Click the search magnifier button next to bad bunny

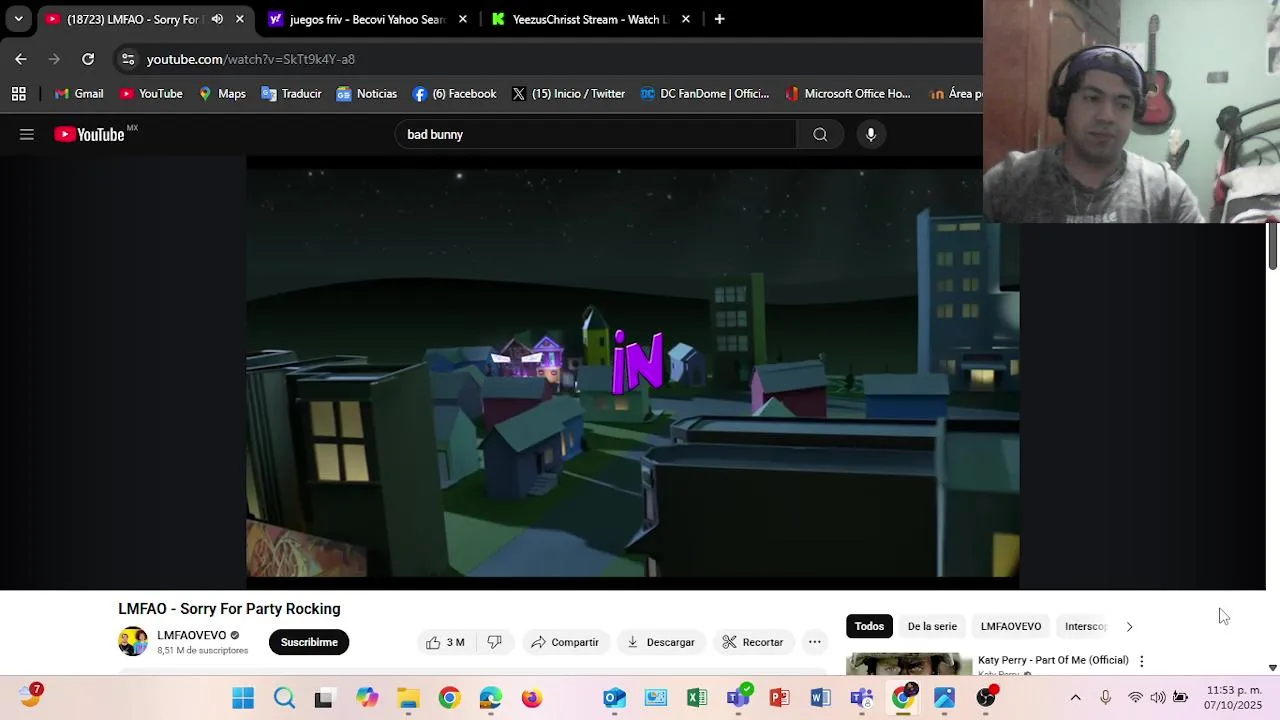(x=820, y=134)
